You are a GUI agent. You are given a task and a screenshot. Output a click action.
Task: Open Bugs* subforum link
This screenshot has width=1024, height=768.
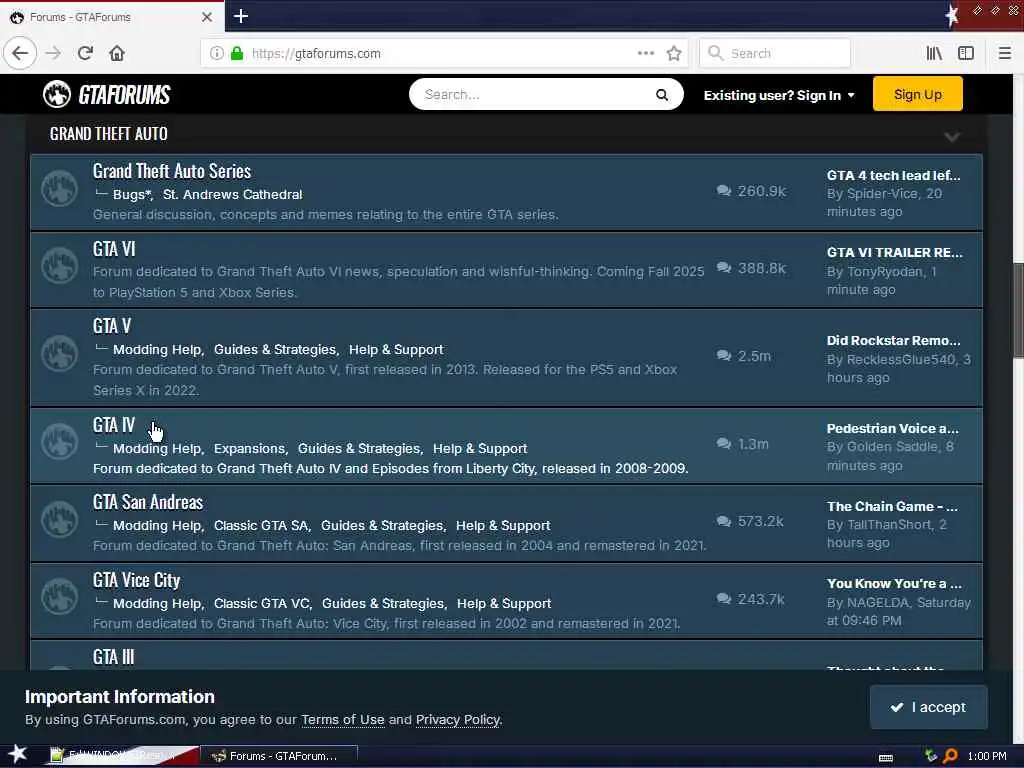click(x=132, y=194)
